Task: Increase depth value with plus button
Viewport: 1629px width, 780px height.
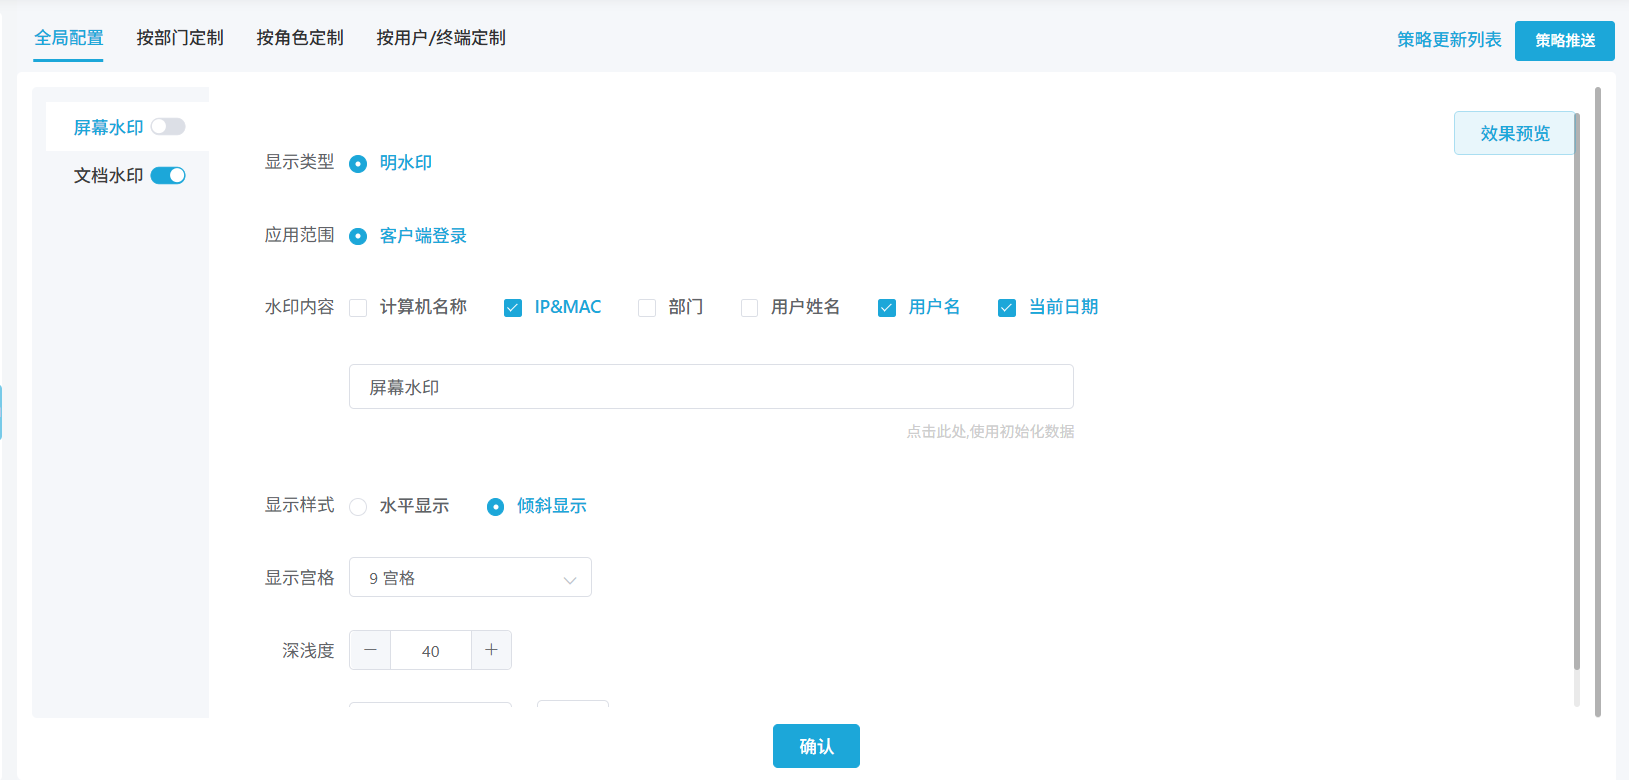Action: pyautogui.click(x=491, y=650)
